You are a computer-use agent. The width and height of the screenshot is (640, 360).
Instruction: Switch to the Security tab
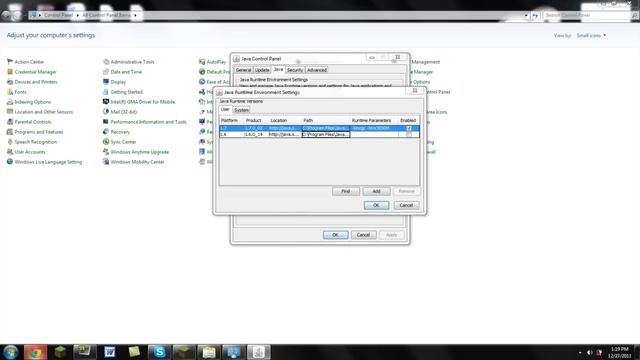(x=295, y=70)
